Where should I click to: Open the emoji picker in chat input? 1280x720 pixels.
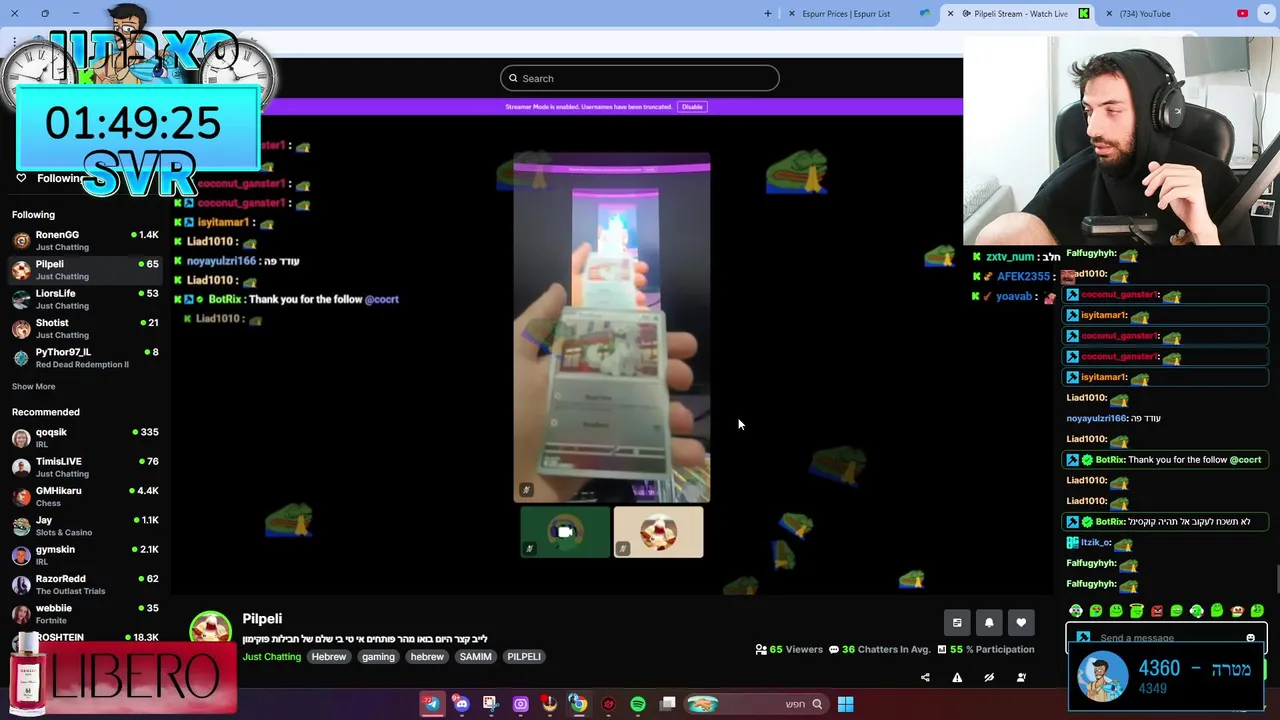(x=1250, y=638)
